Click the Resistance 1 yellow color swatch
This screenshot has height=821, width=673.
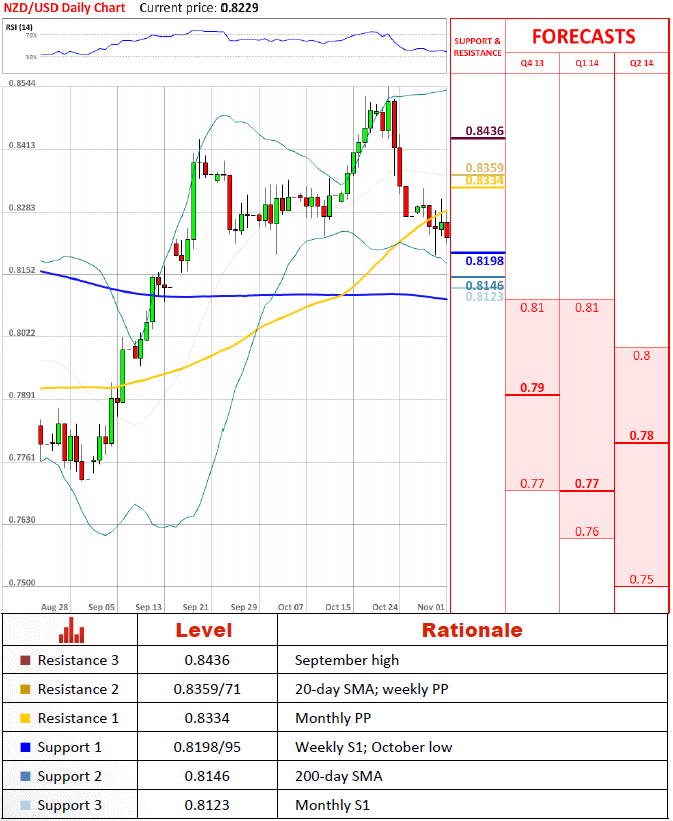point(25,718)
